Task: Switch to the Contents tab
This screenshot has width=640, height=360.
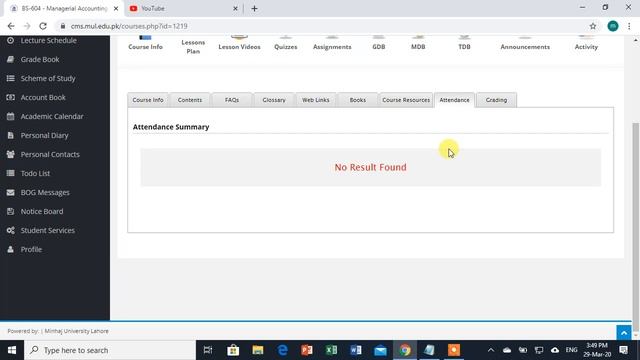Action: [x=190, y=100]
